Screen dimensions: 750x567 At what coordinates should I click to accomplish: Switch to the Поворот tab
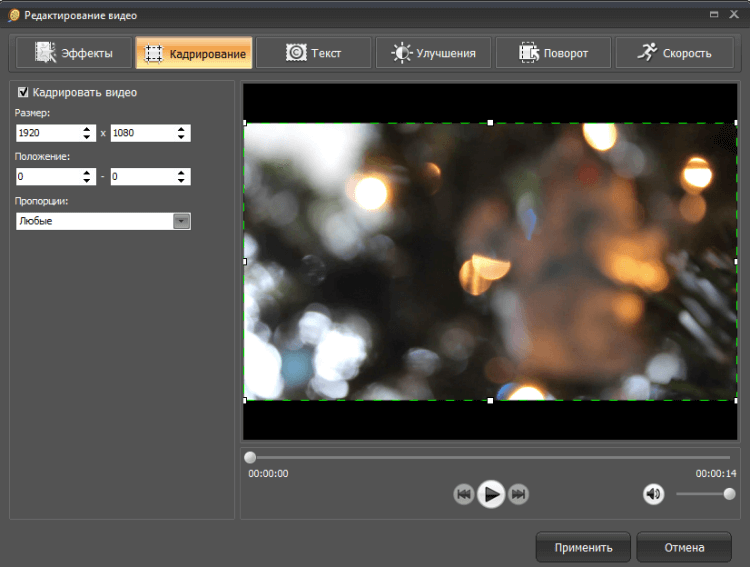pyautogui.click(x=553, y=53)
